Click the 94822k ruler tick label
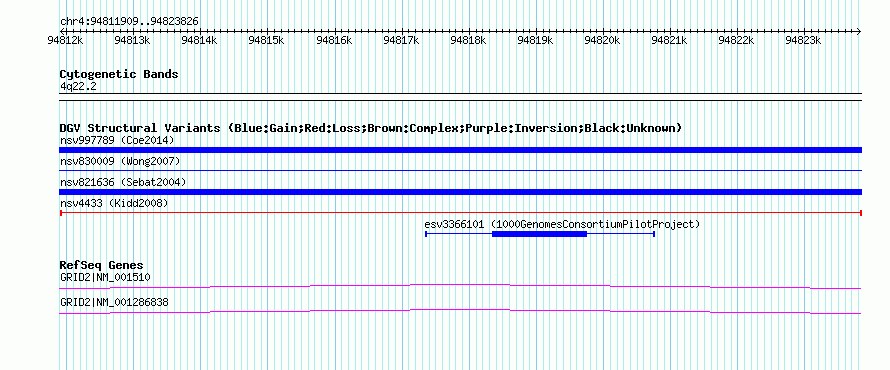 737,40
